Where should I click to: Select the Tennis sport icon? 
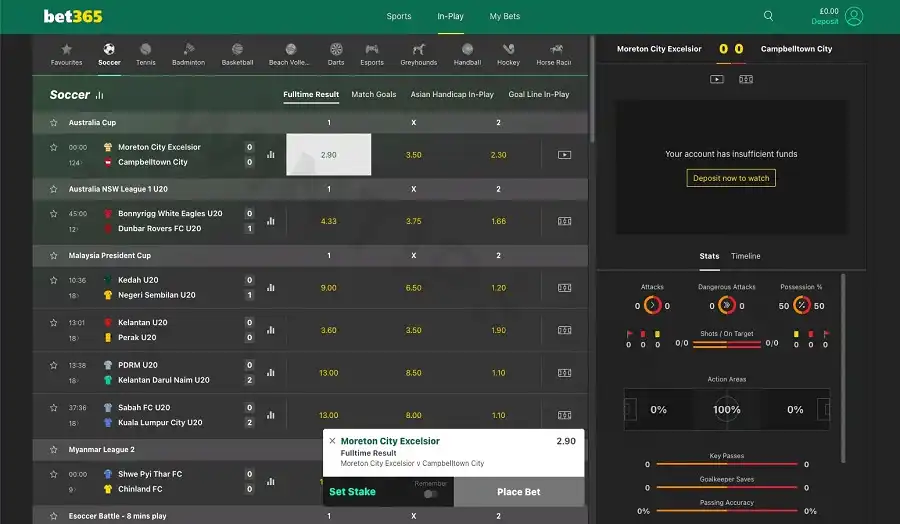click(x=146, y=54)
